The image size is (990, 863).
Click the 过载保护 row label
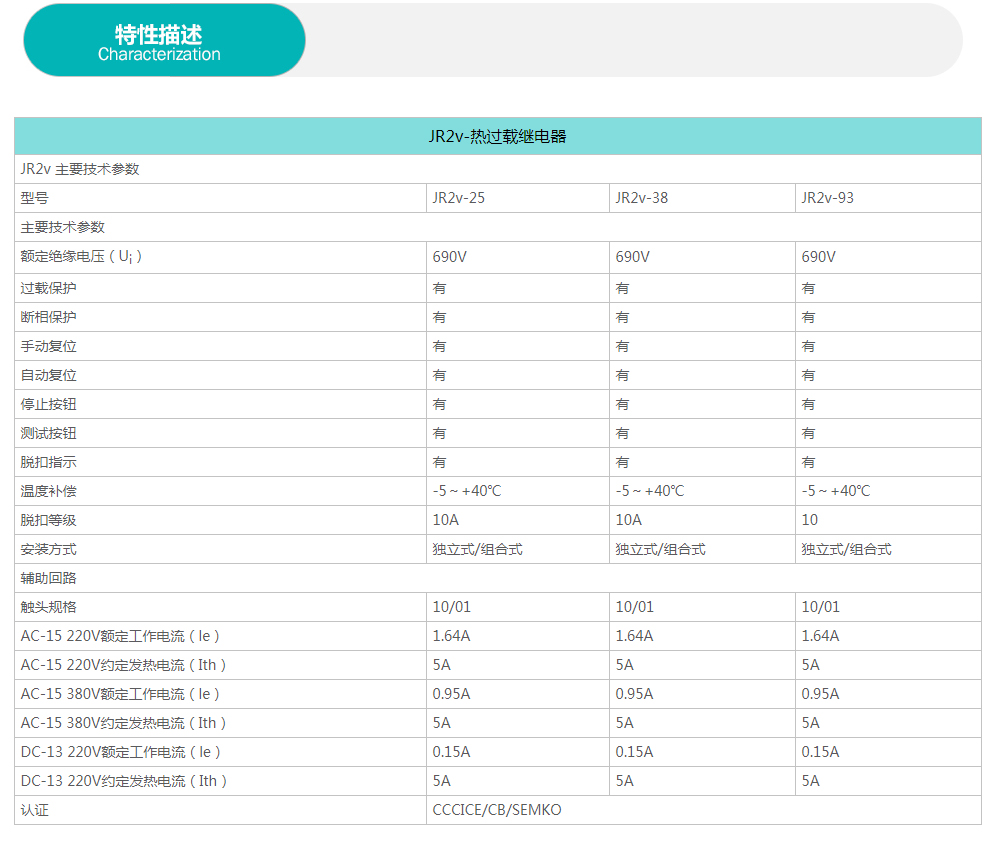pyautogui.click(x=48, y=289)
